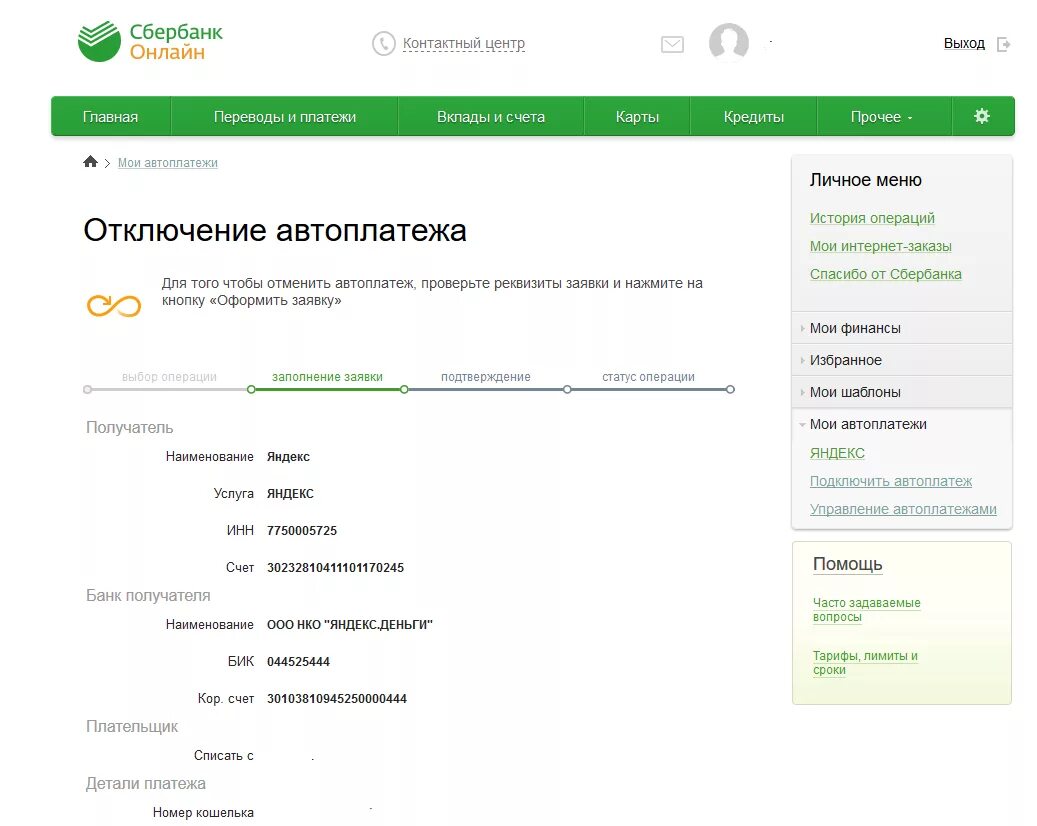
Task: Open Мои интернет-заказы link
Action: coord(880,246)
